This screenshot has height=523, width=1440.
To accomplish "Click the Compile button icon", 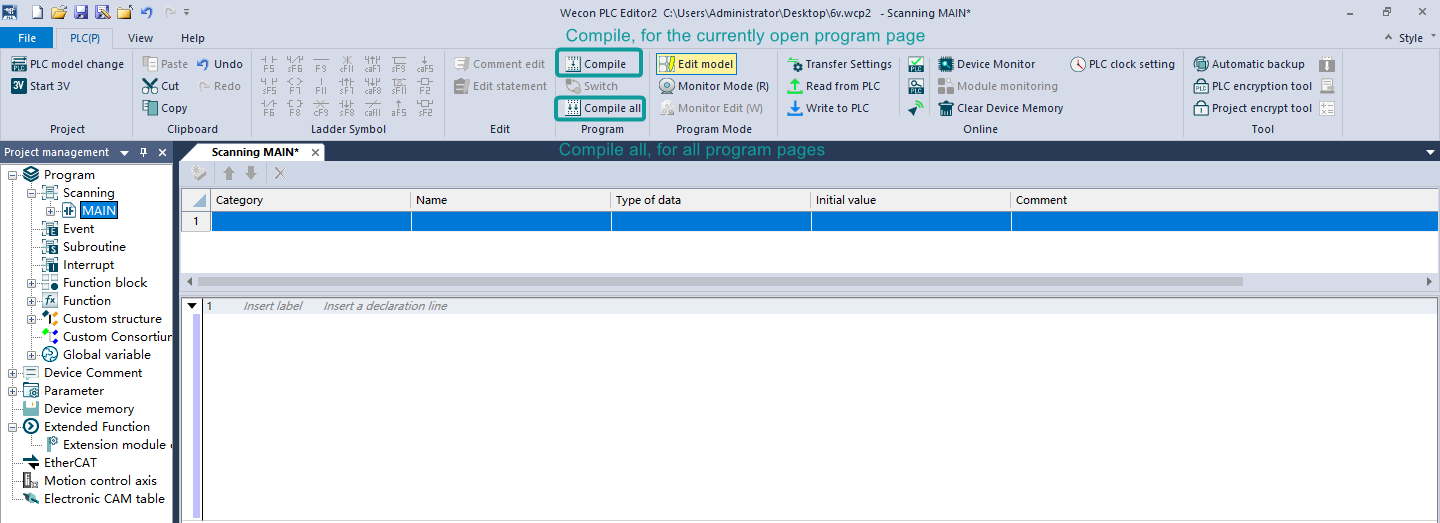I will (x=573, y=64).
